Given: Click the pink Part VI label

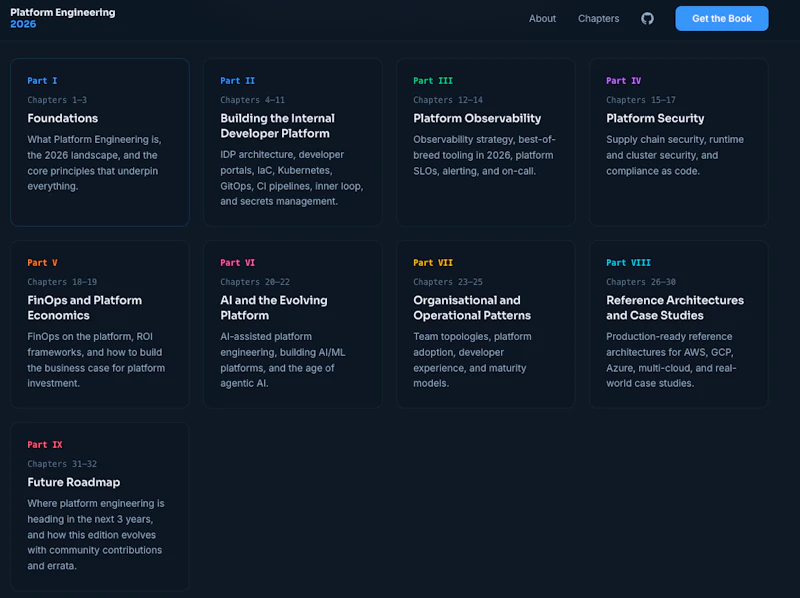Looking at the screenshot, I should pyautogui.click(x=237, y=263).
